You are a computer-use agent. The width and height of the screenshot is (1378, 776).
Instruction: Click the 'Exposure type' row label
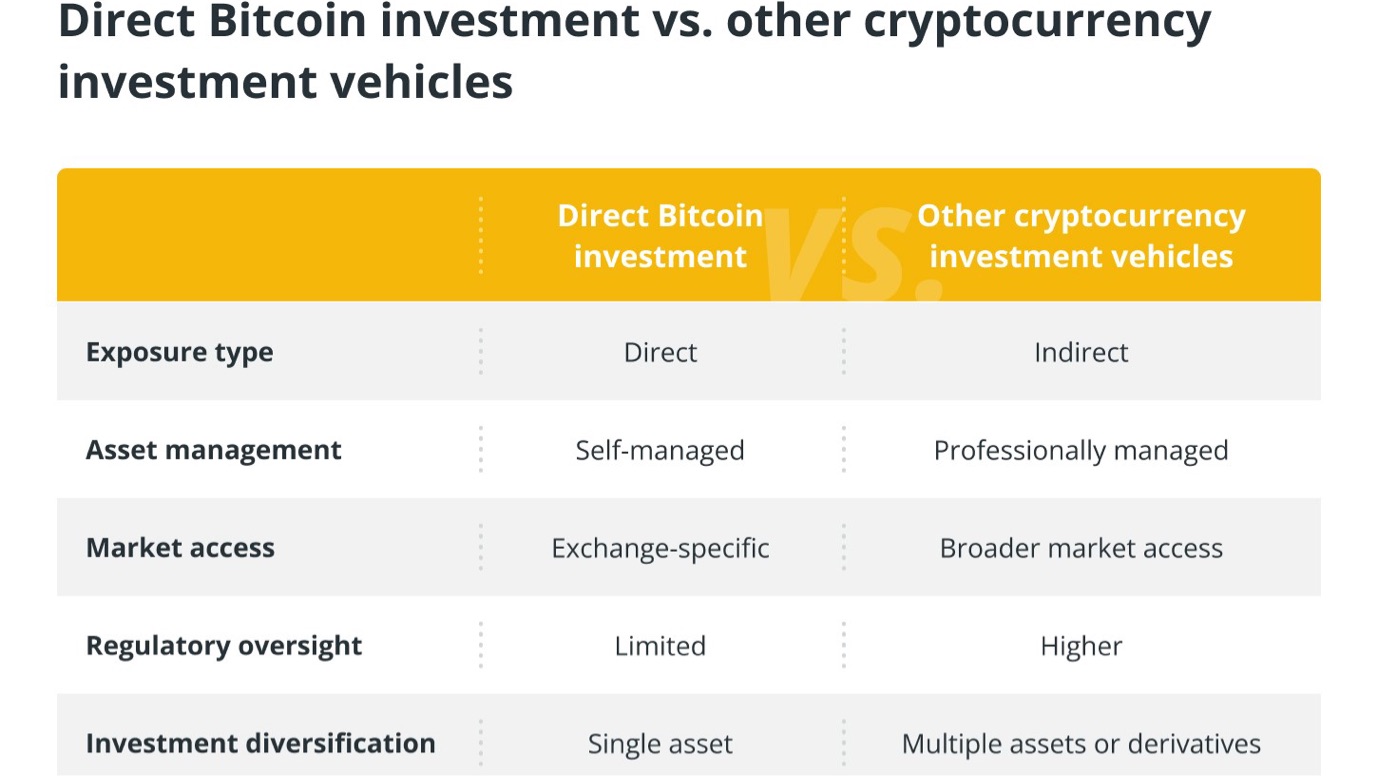(180, 352)
